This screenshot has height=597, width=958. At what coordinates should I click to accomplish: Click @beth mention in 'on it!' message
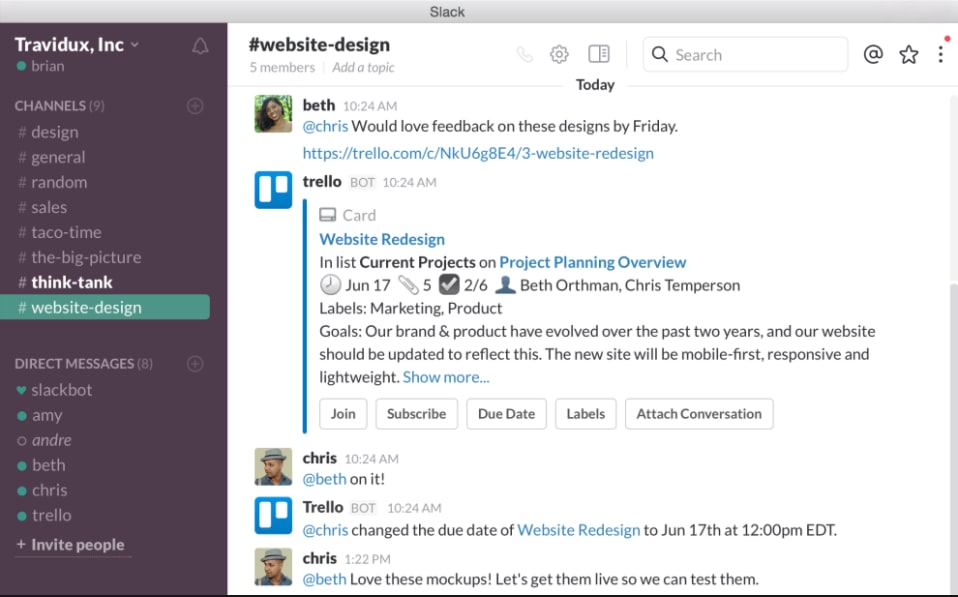click(324, 478)
